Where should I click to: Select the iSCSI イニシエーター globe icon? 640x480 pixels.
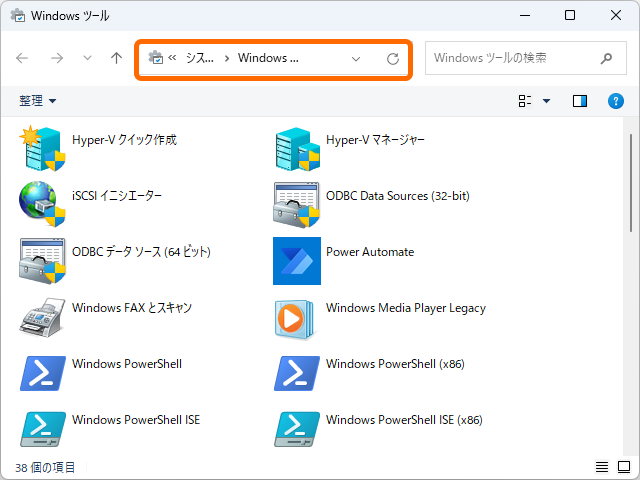(42, 204)
